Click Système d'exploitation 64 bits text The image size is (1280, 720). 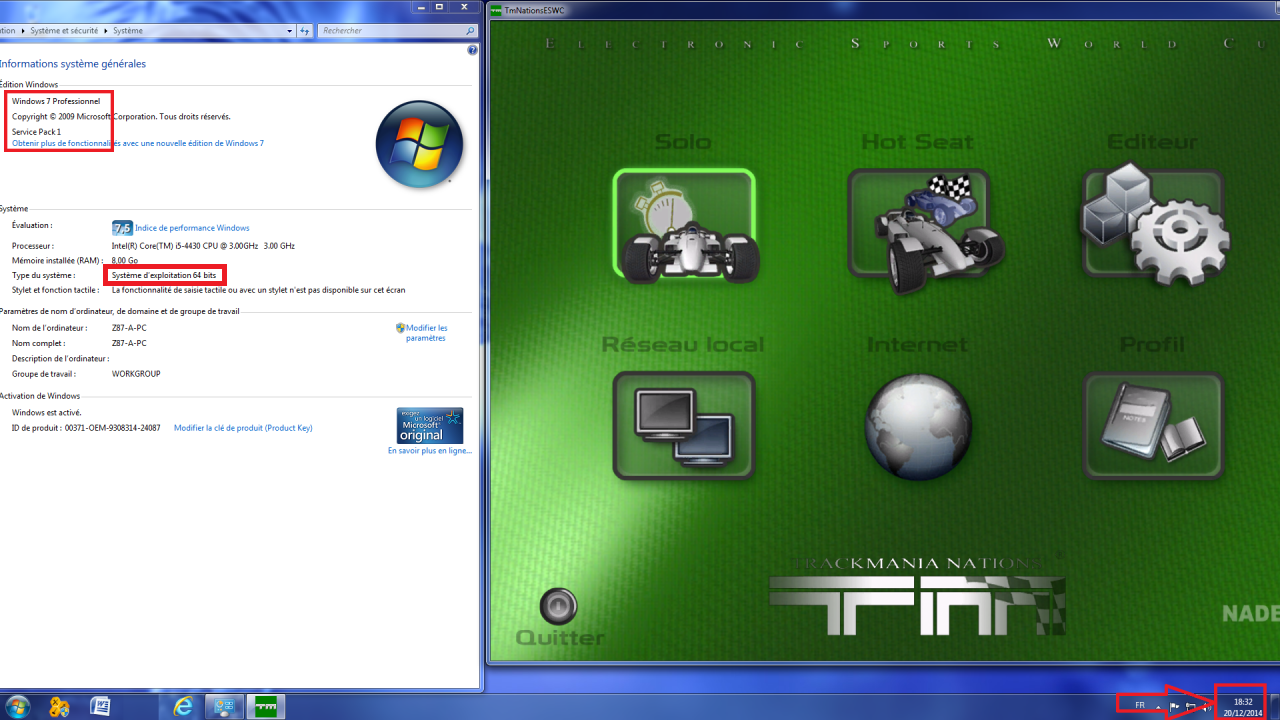tap(164, 275)
